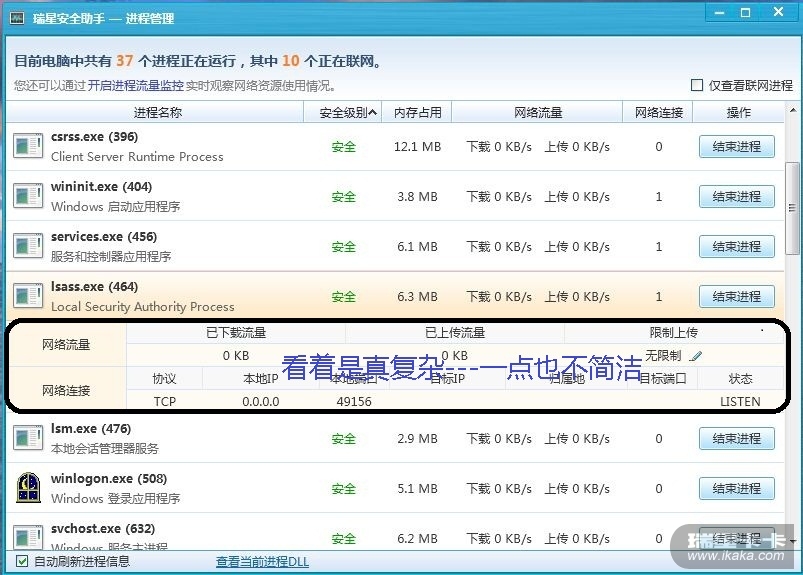End the csrss.exe process
Image resolution: width=803 pixels, height=575 pixels.
[x=736, y=147]
